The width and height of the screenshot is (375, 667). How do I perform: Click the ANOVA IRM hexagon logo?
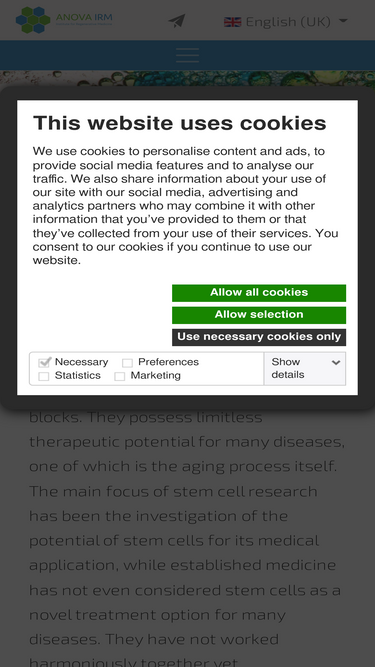33,20
